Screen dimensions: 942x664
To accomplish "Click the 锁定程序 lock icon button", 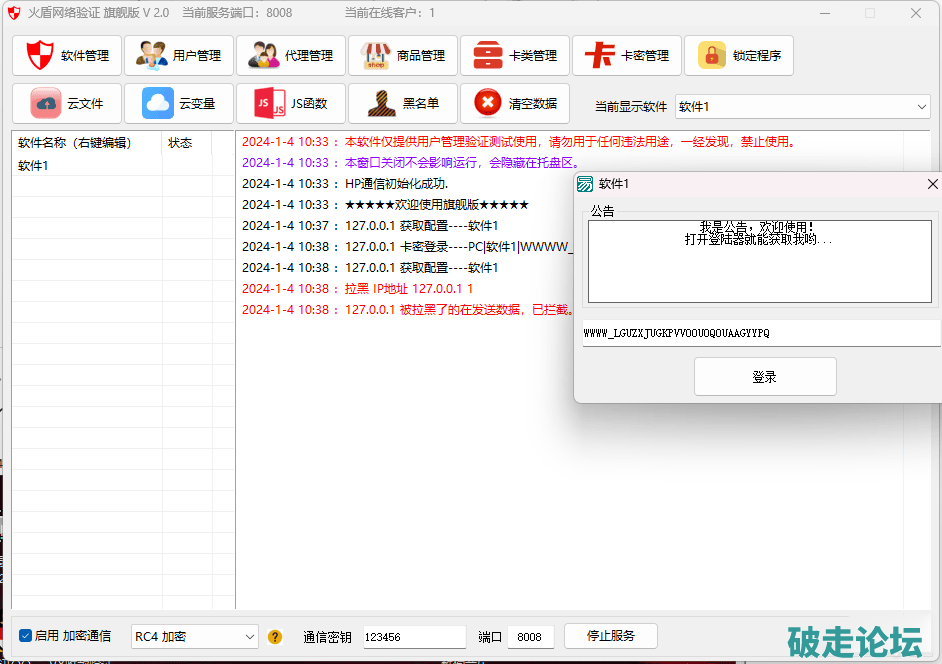I will [739, 56].
